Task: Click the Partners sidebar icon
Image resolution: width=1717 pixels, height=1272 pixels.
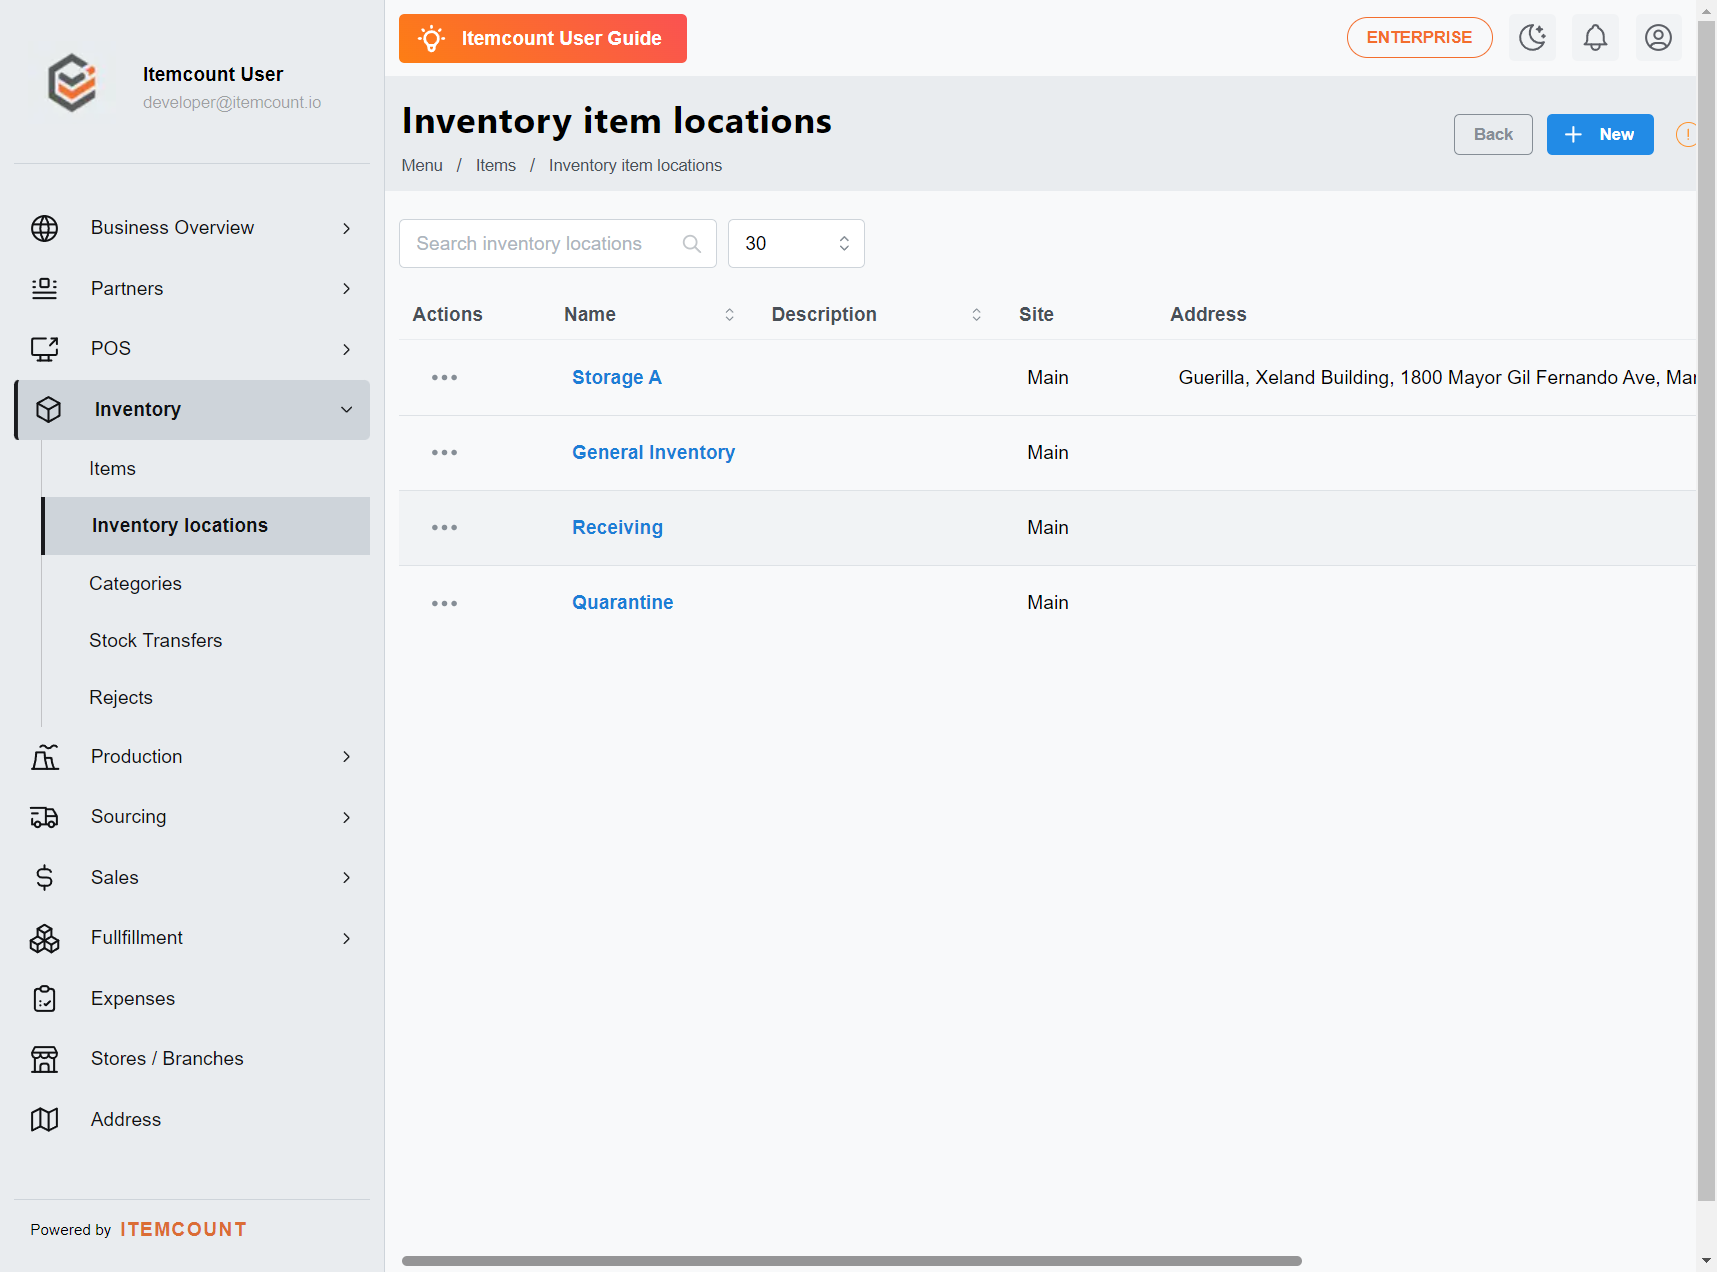Action: pyautogui.click(x=44, y=289)
